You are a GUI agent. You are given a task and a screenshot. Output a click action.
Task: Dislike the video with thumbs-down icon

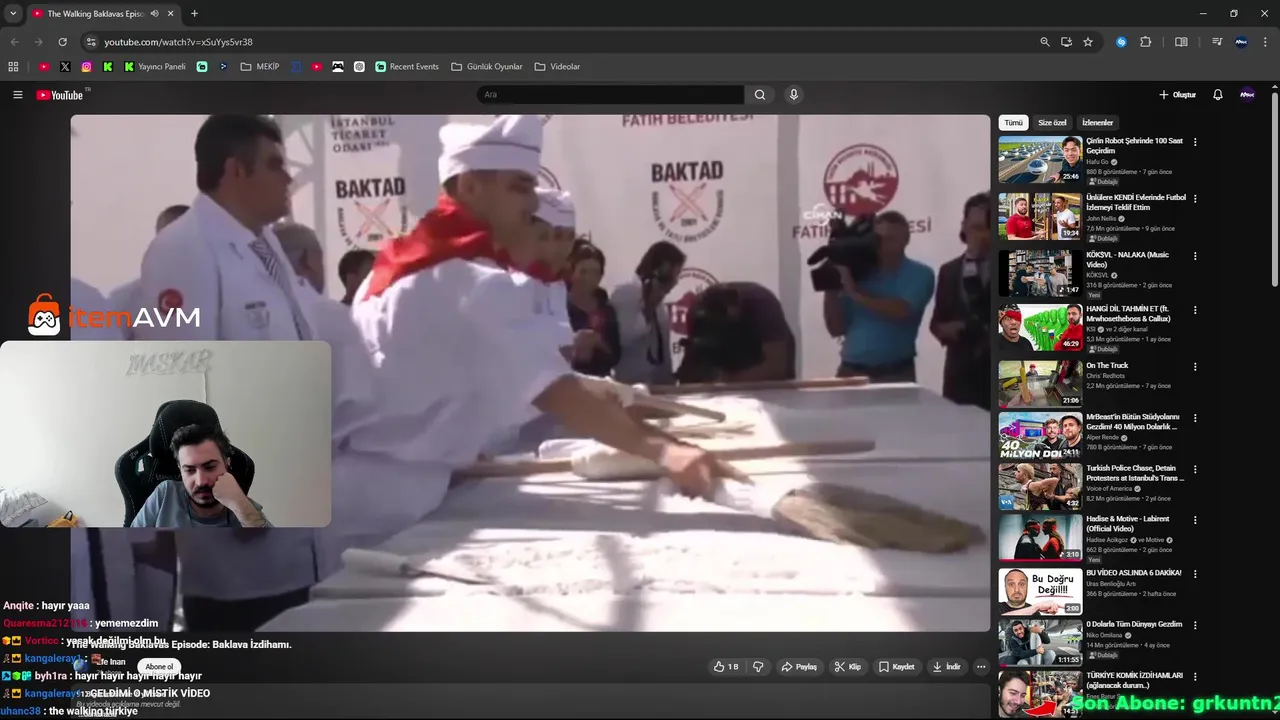[758, 667]
